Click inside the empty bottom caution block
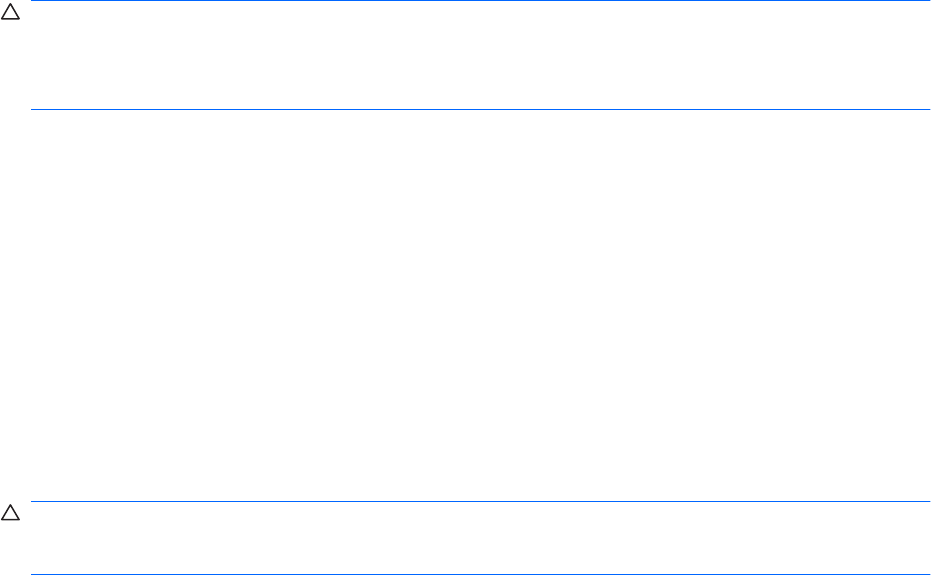Viewport: 931px width, 575px height. pyautogui.click(x=480, y=538)
